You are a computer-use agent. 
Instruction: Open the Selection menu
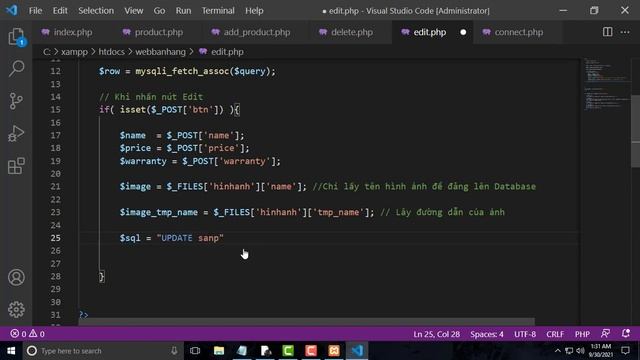[96, 11]
